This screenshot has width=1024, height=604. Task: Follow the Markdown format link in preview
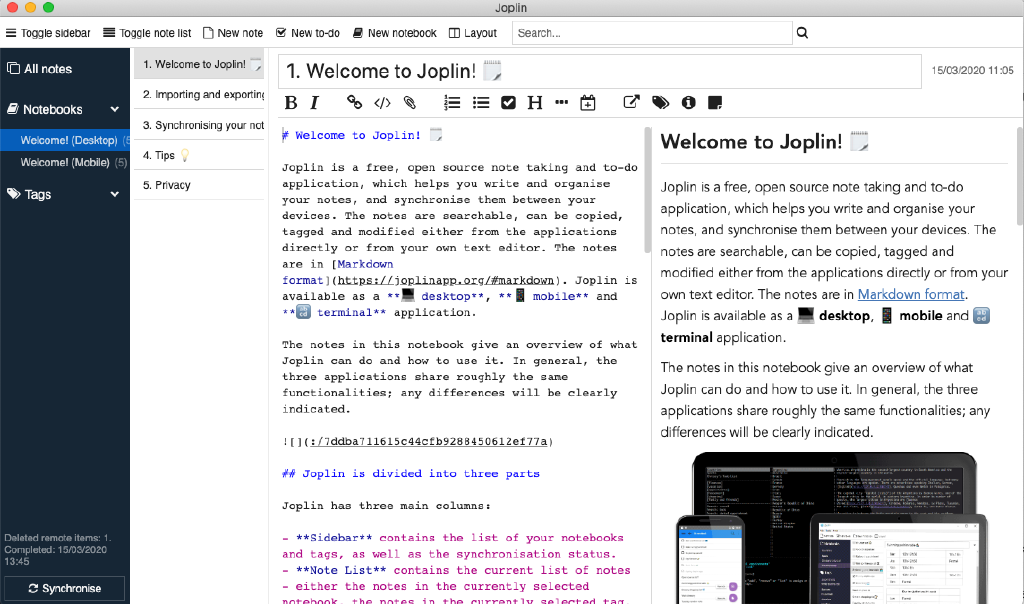(910, 294)
